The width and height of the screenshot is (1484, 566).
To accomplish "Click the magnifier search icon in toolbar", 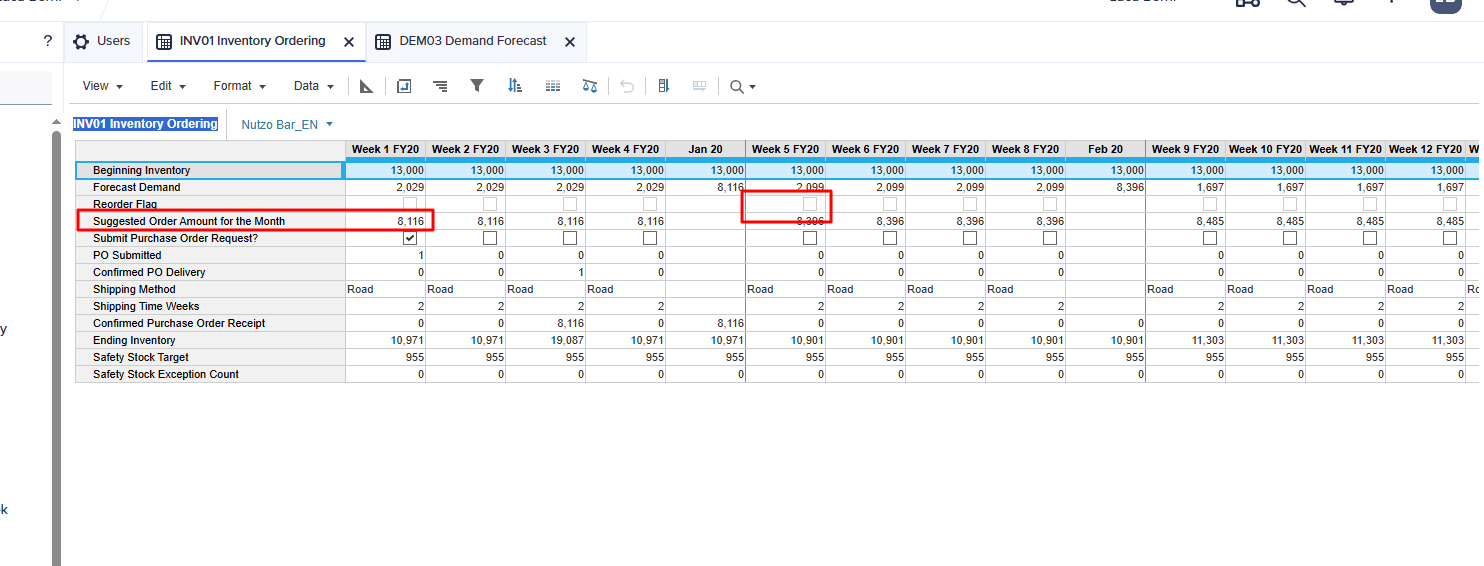I will pyautogui.click(x=737, y=87).
